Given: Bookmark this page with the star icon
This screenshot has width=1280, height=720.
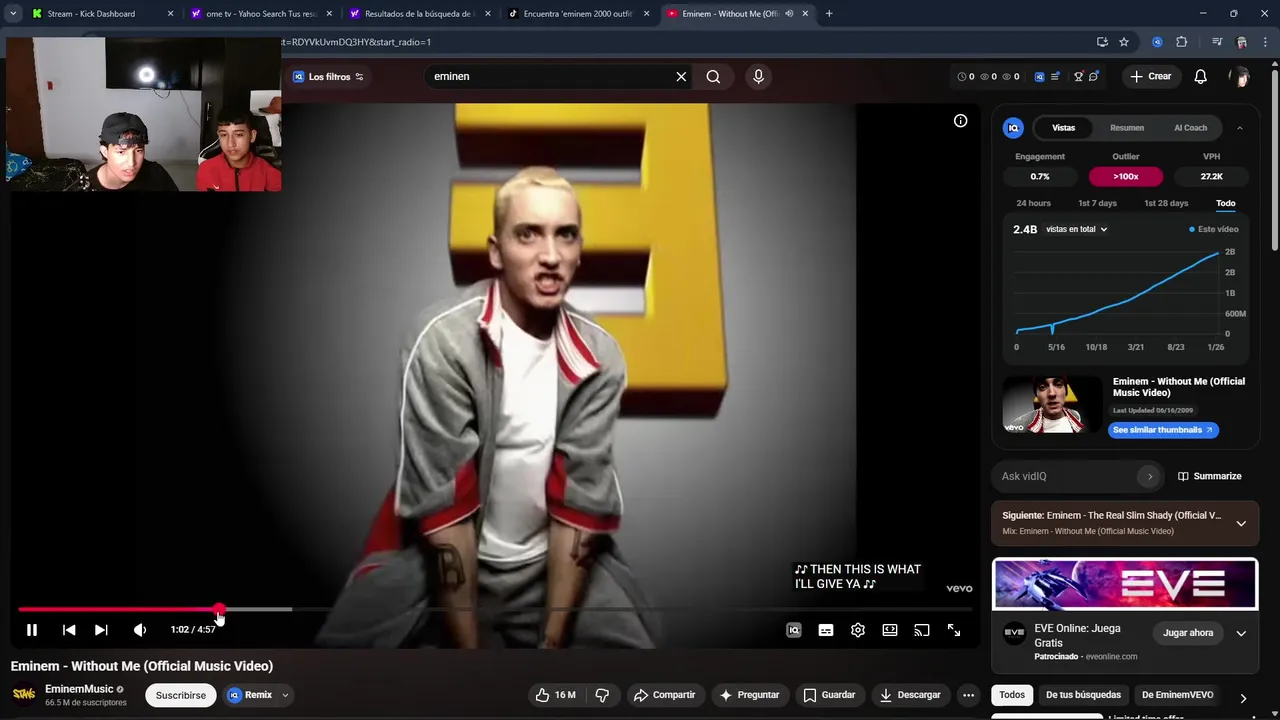Looking at the screenshot, I should [x=1124, y=42].
